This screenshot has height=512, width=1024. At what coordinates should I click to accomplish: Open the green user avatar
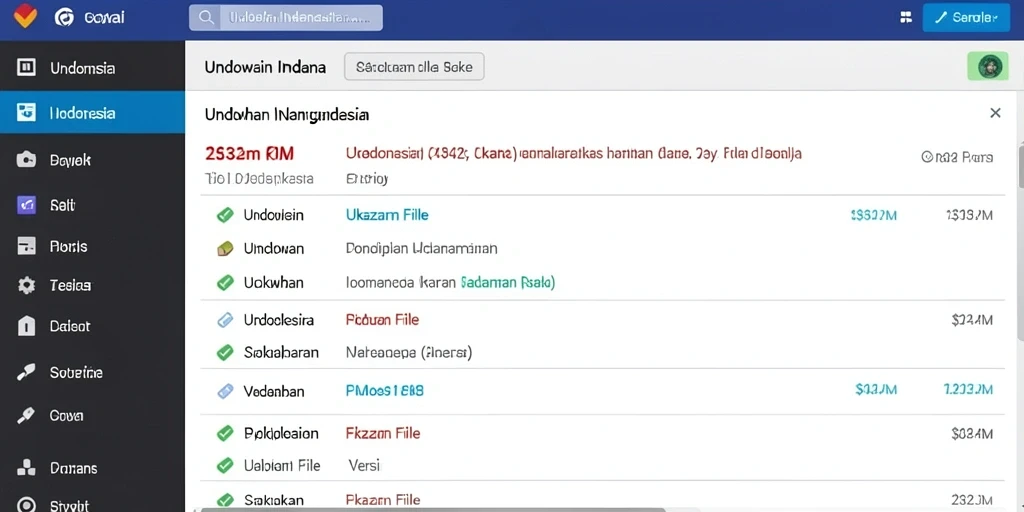click(x=990, y=67)
